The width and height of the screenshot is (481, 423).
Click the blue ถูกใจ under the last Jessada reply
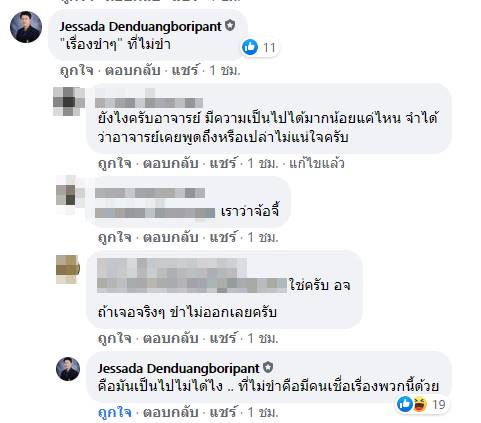pos(114,413)
